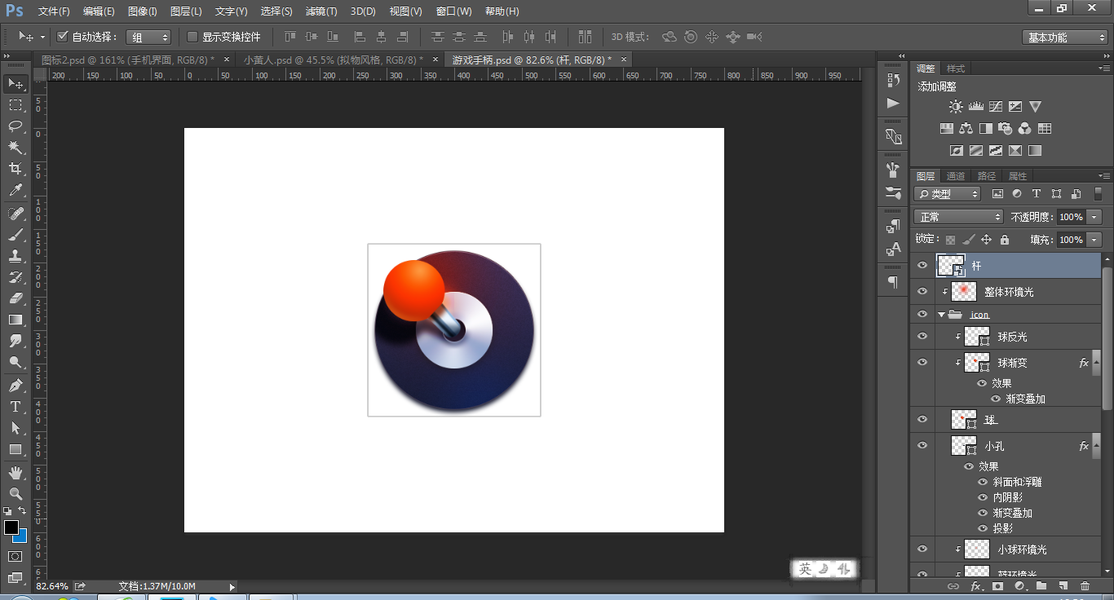This screenshot has width=1114, height=600.
Task: Select the Rectangle shape tool
Action: [15, 449]
